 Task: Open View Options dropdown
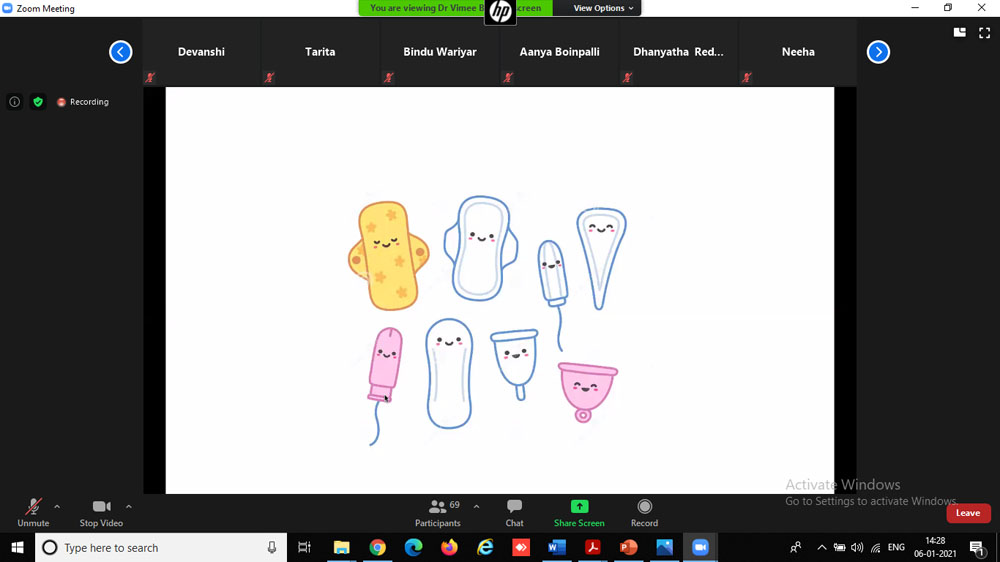[x=603, y=8]
